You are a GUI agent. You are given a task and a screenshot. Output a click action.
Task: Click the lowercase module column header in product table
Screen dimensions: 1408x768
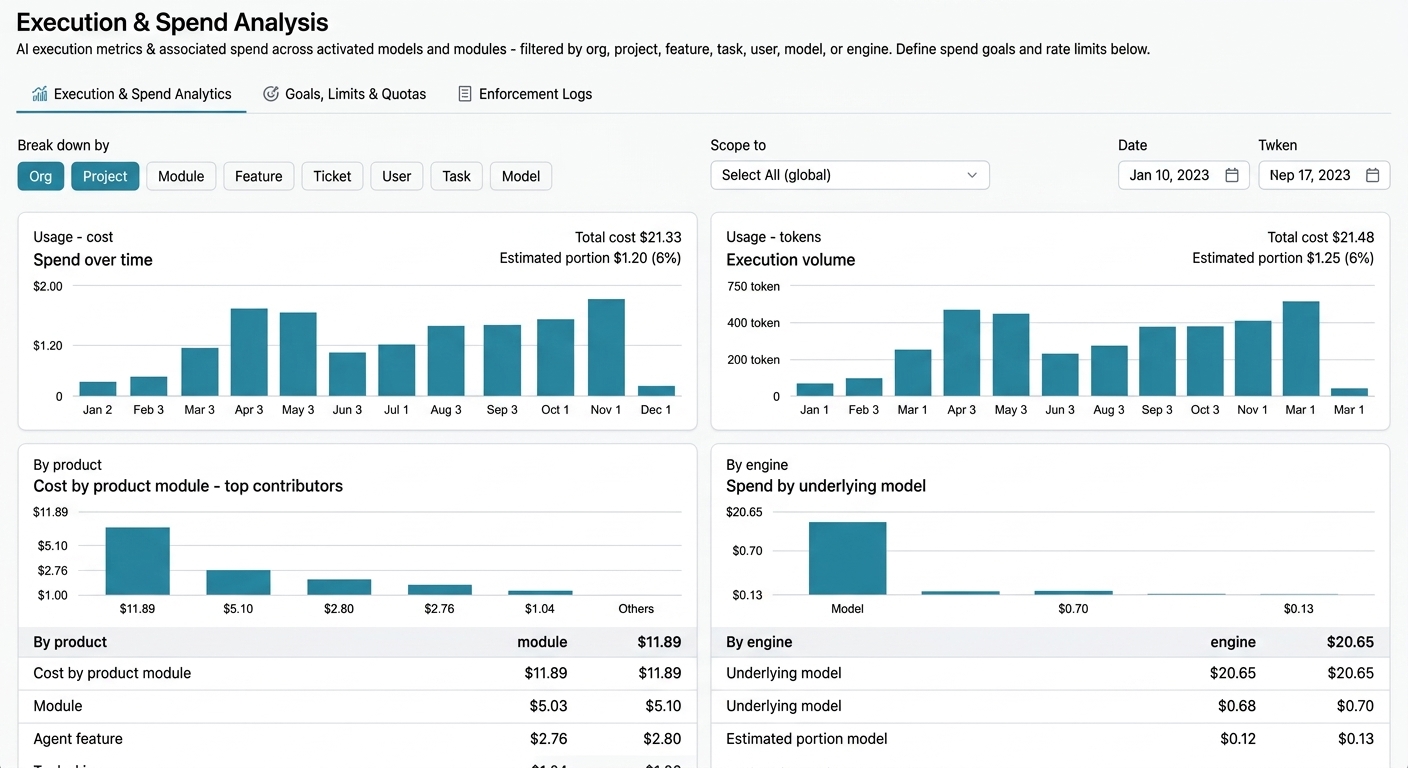point(542,642)
